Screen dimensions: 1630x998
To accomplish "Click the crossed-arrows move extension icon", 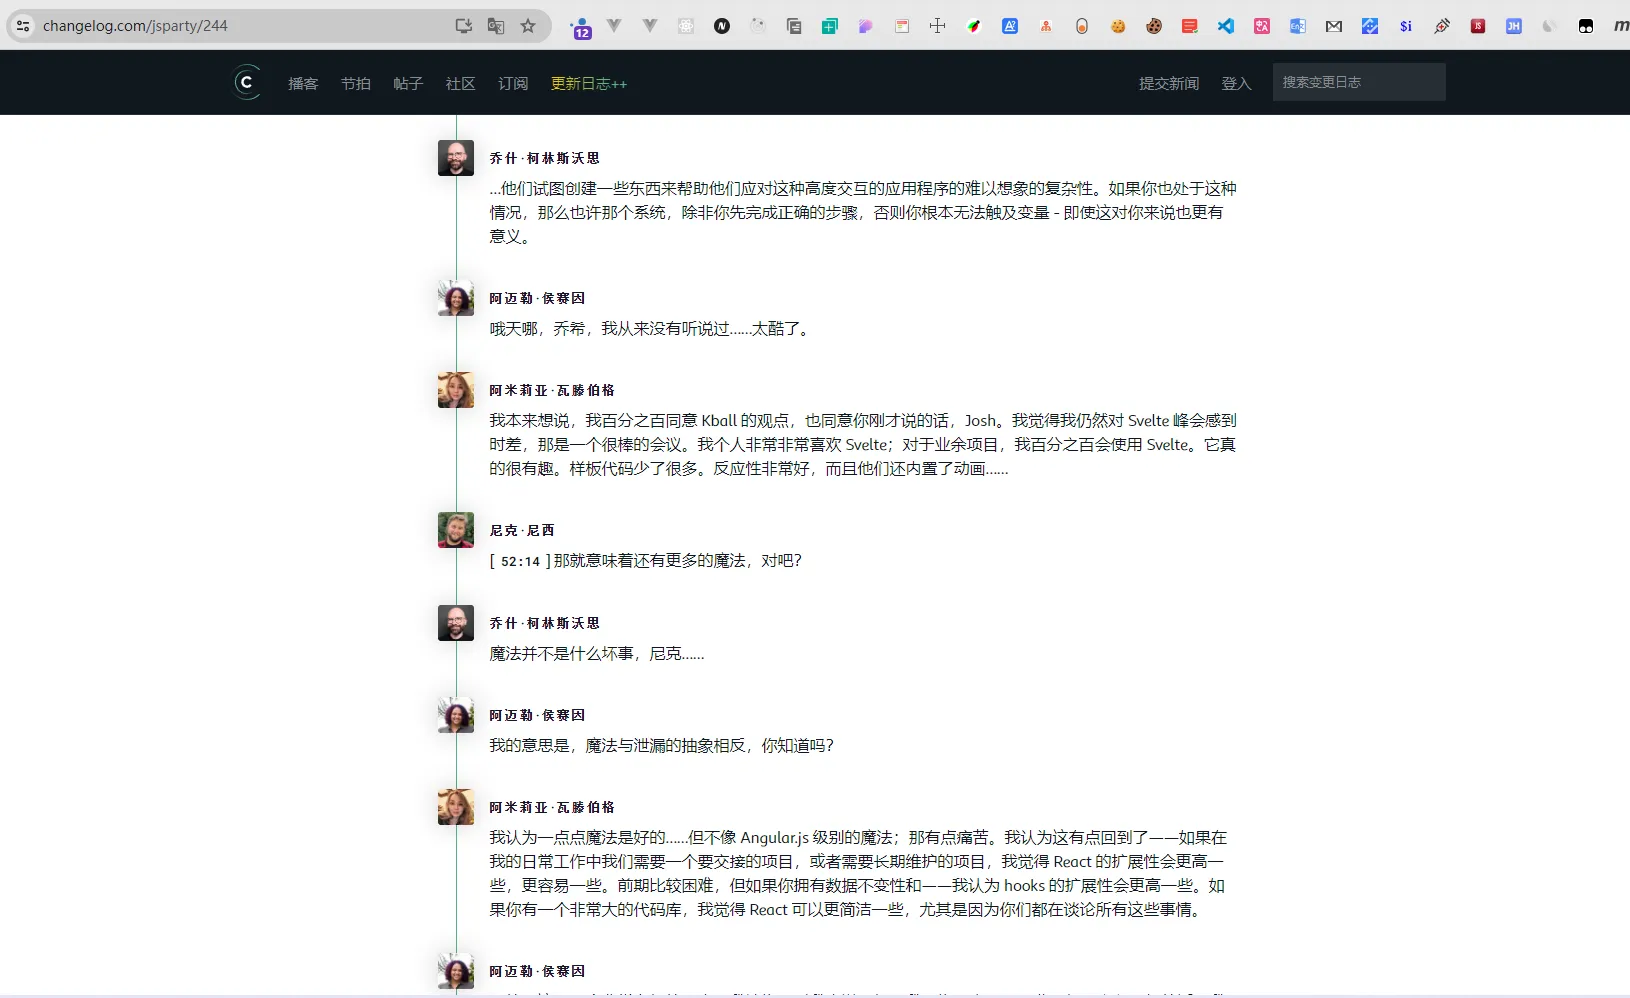I will [937, 26].
